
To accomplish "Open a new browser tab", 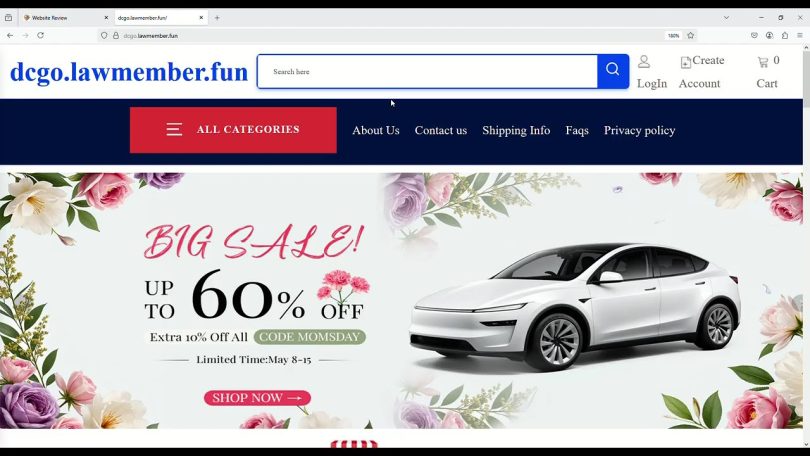I will click(217, 18).
